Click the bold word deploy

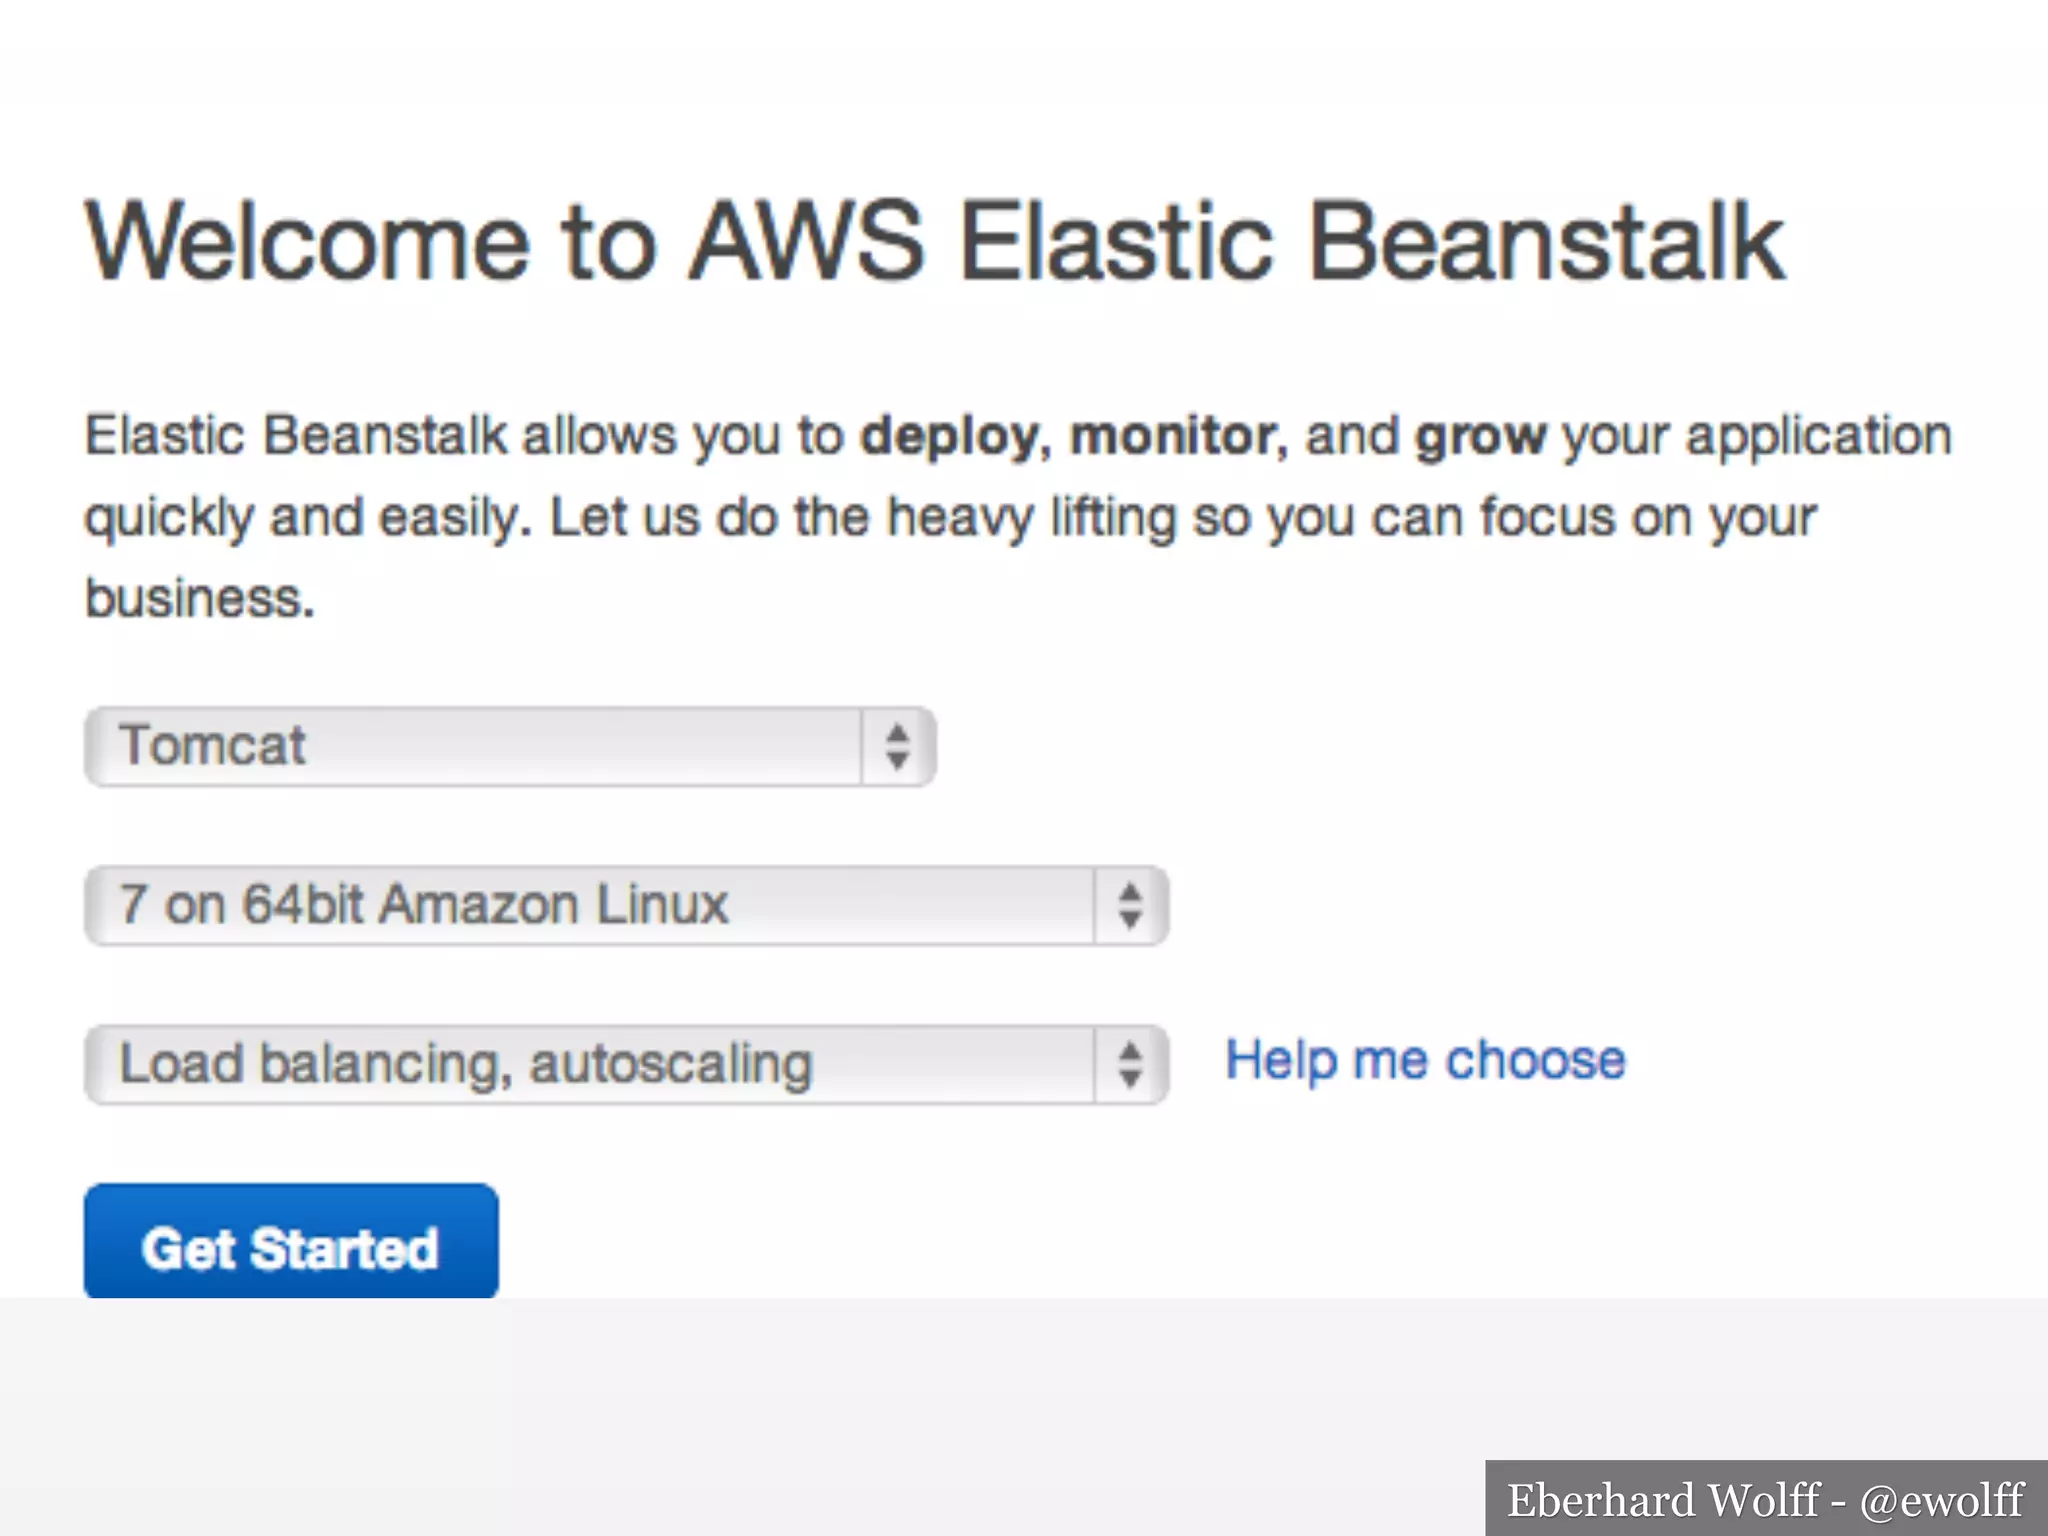pos(949,437)
